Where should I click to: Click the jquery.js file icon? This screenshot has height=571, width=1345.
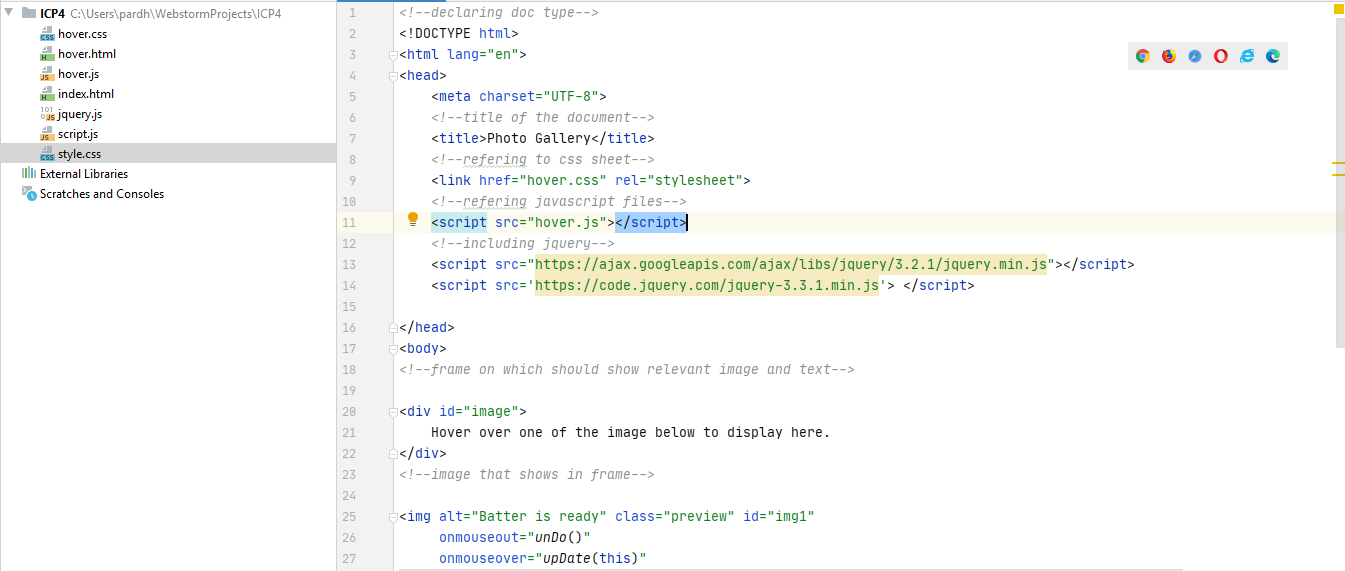pos(47,114)
